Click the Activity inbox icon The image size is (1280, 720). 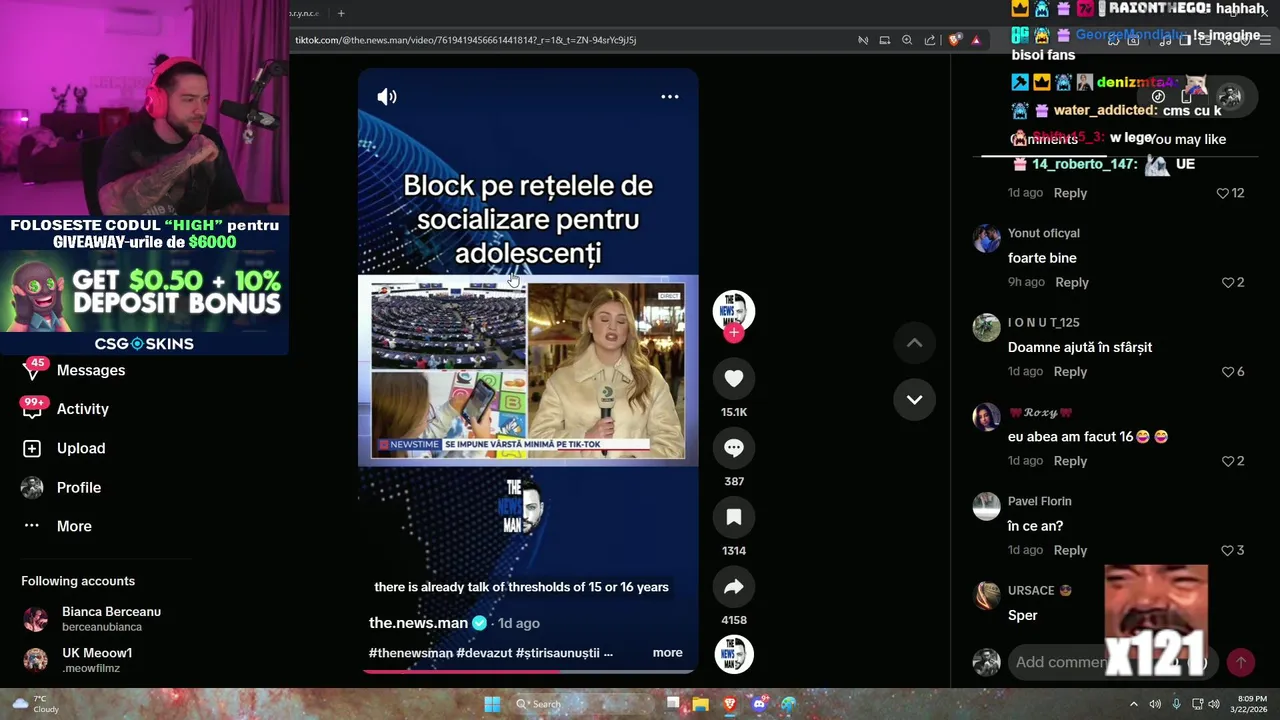click(32, 409)
